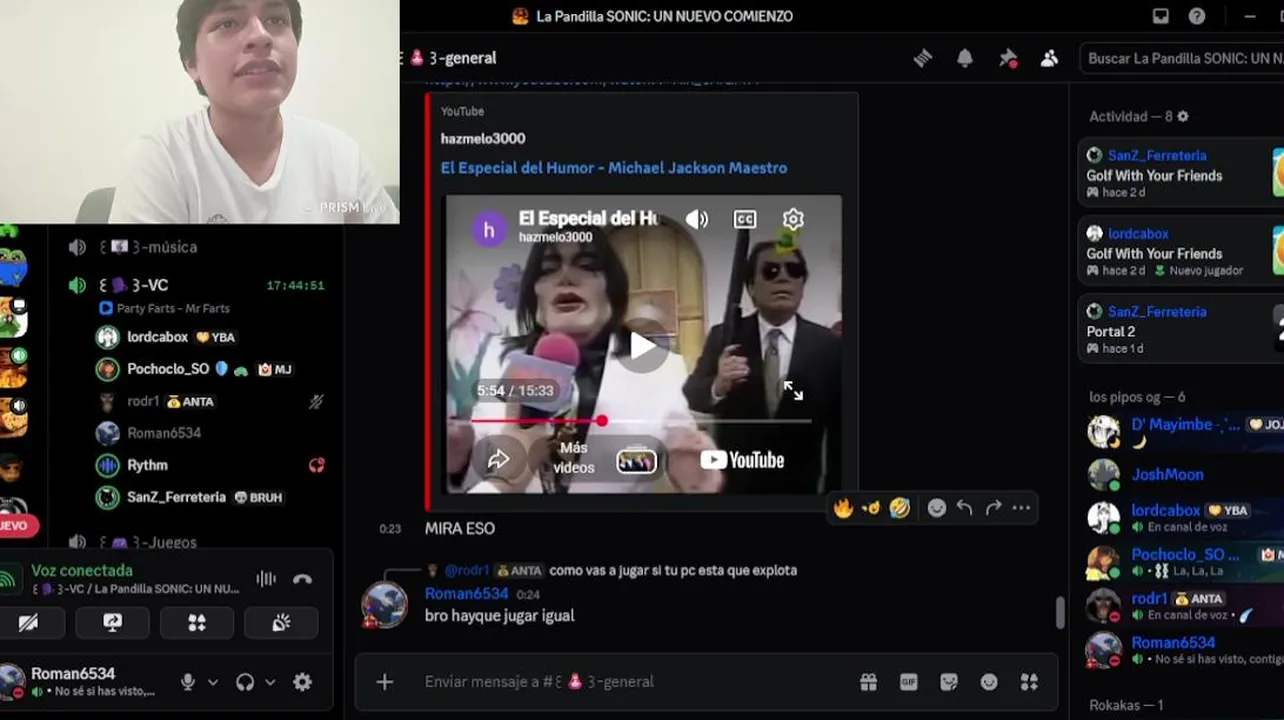
Task: Open the Discord help icon
Action: 1197,16
